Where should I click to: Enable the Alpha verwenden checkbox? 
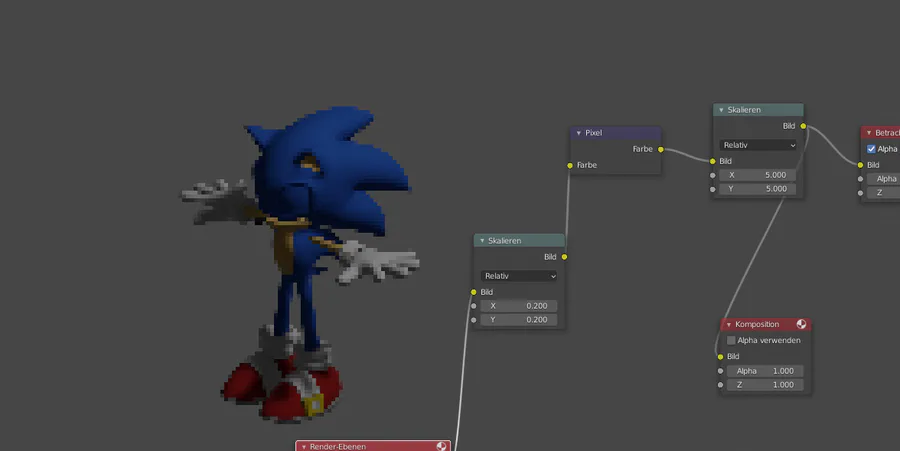731,341
